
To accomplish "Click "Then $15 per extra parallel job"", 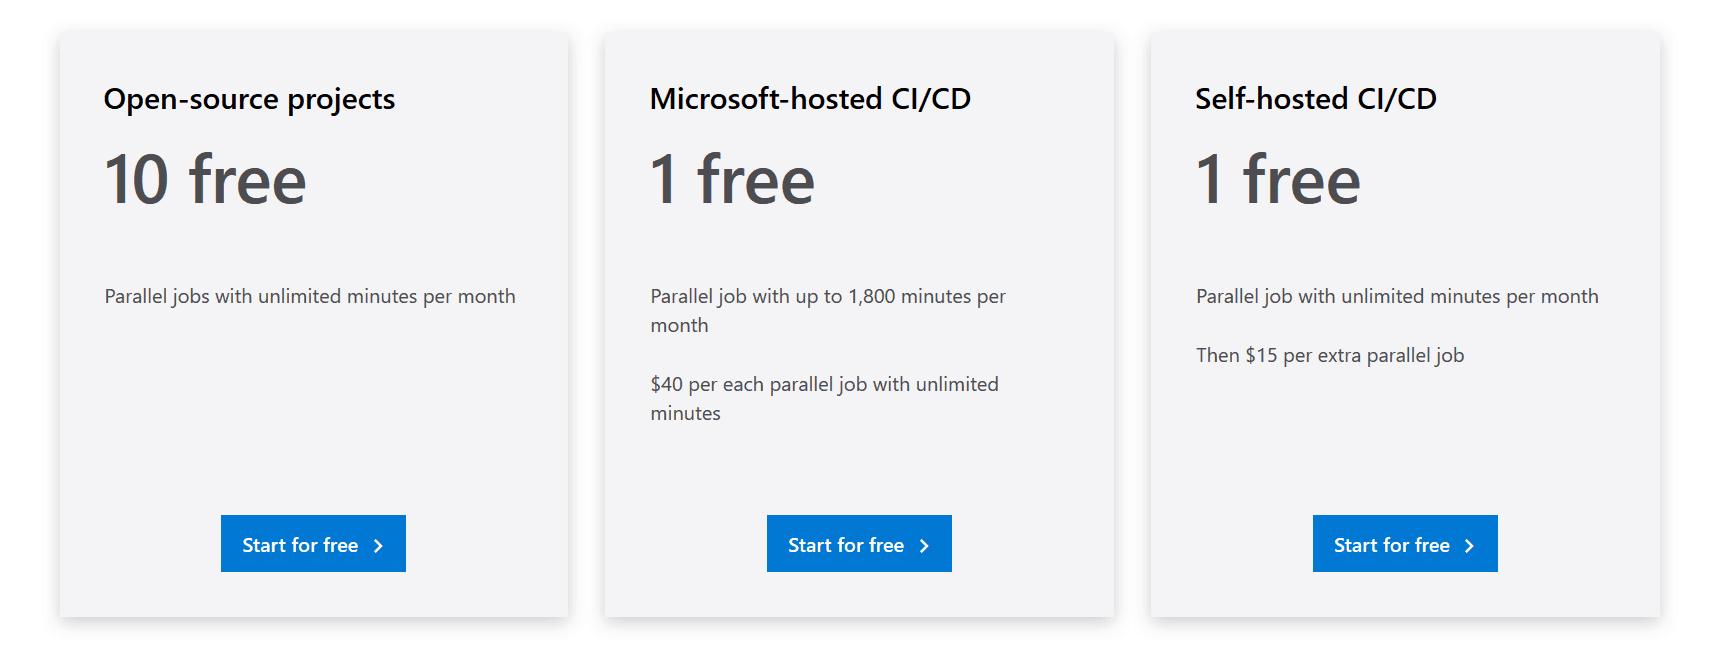I will point(1329,355).
